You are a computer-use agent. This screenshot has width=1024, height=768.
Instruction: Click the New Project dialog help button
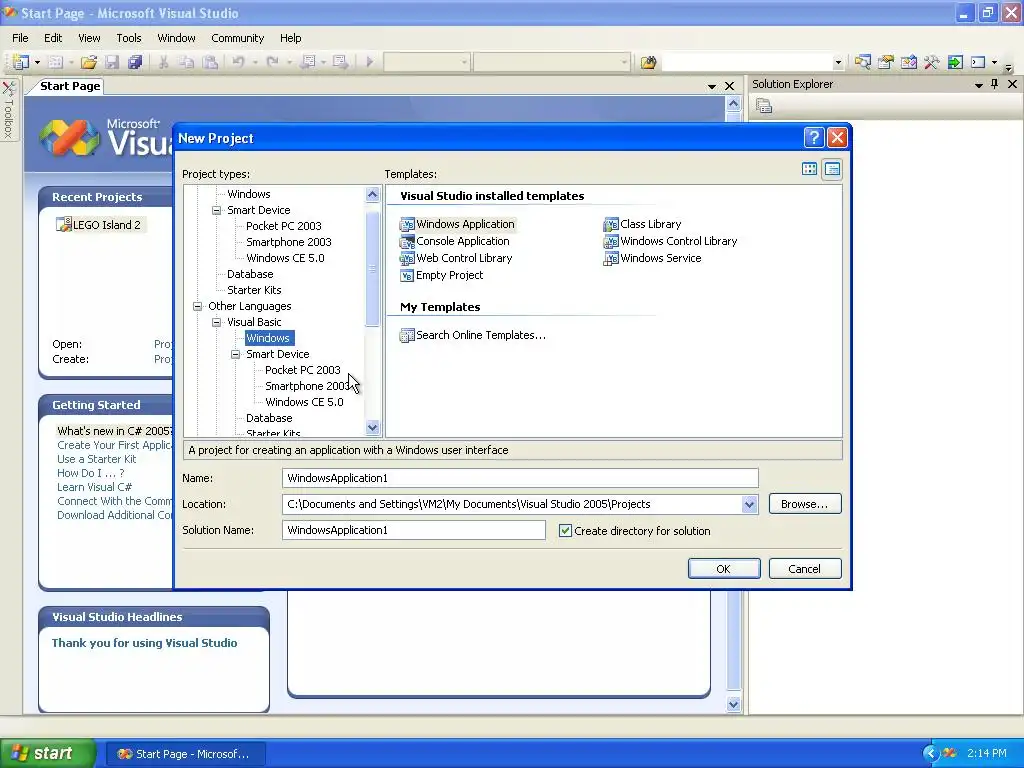814,138
